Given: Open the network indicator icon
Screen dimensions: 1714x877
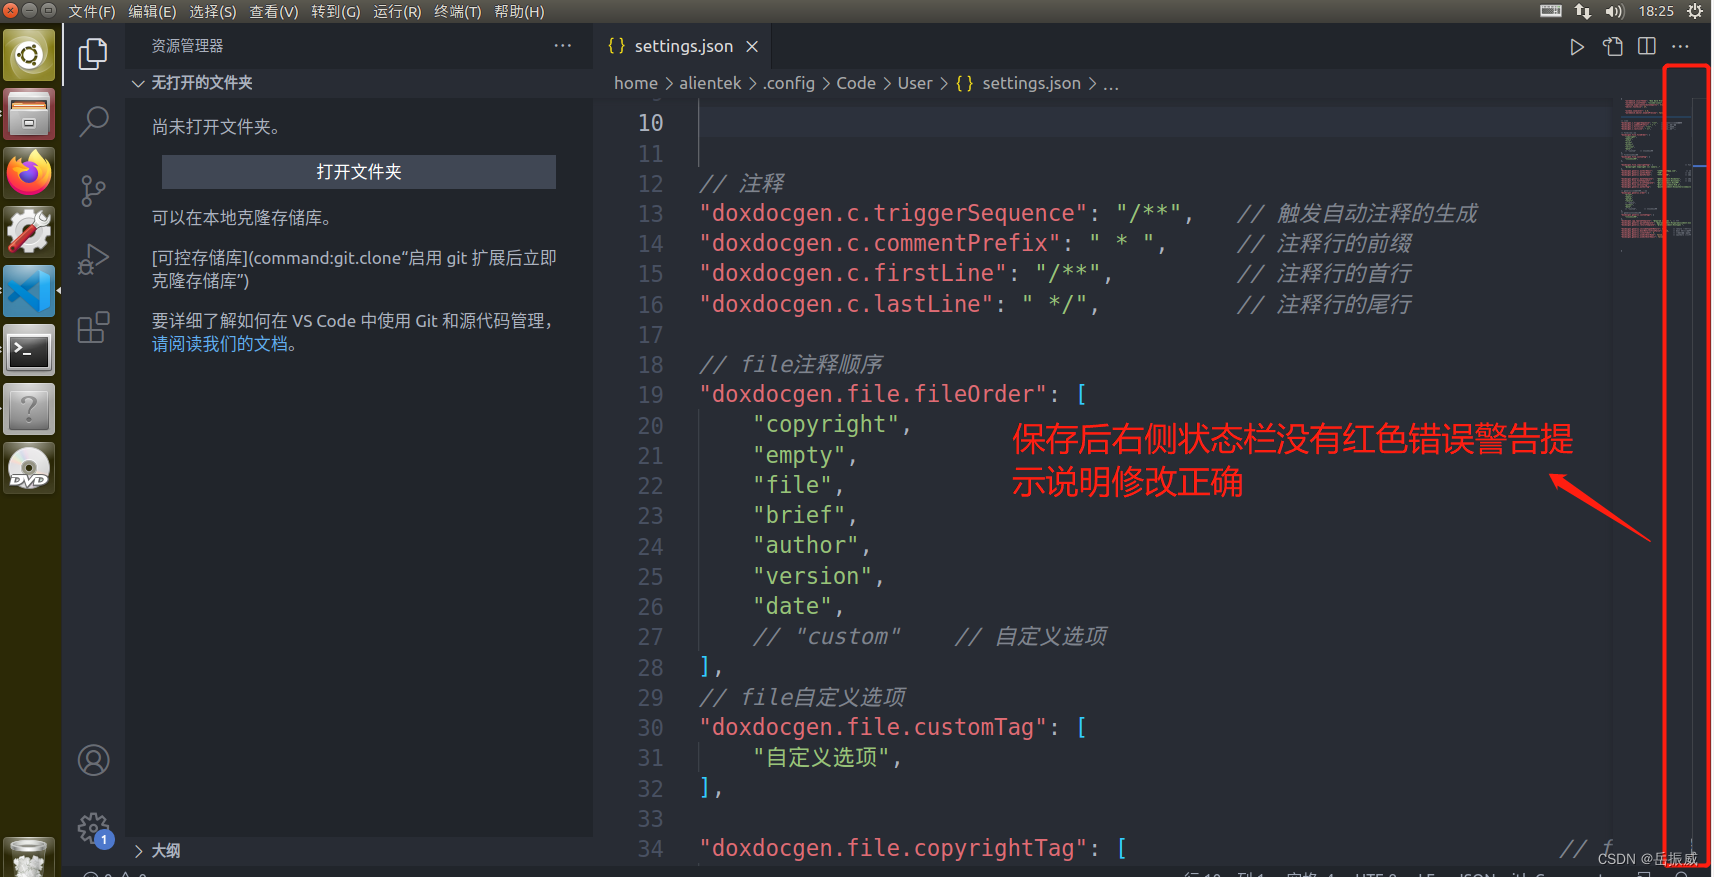Looking at the screenshot, I should click(x=1583, y=11).
